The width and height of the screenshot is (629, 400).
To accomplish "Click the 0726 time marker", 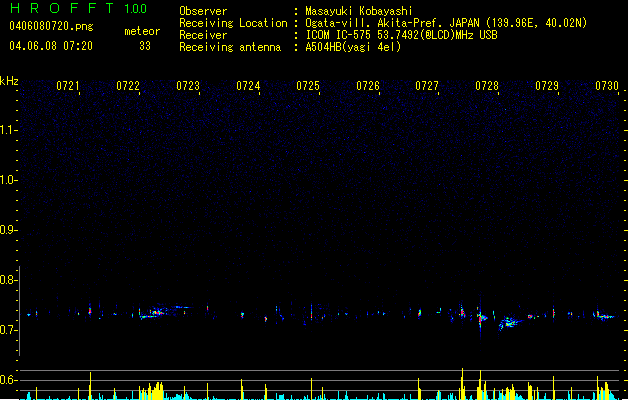I will [368, 86].
